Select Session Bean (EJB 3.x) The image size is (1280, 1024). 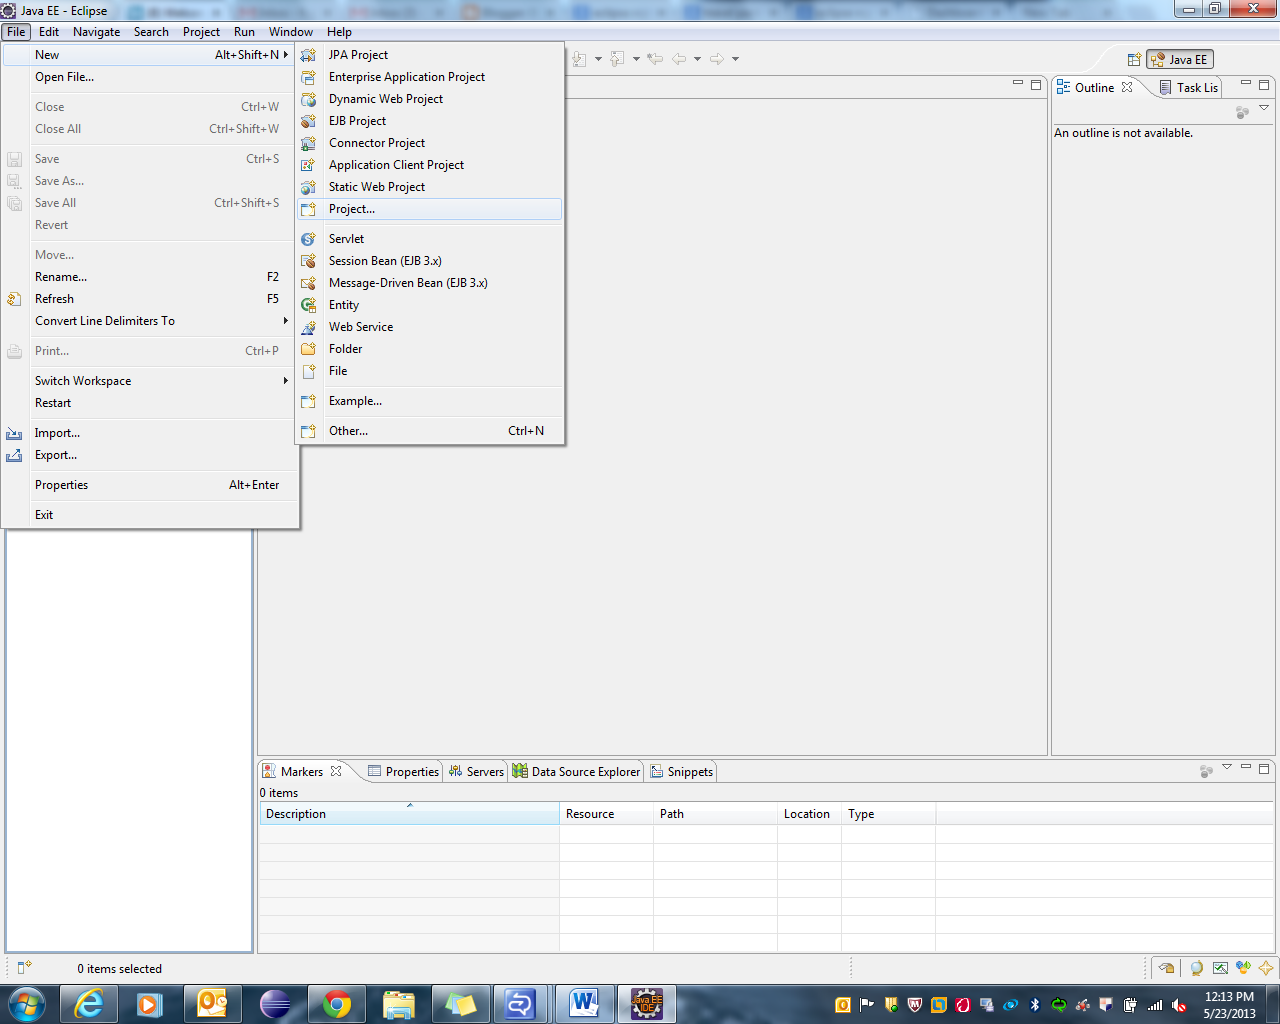(430, 261)
